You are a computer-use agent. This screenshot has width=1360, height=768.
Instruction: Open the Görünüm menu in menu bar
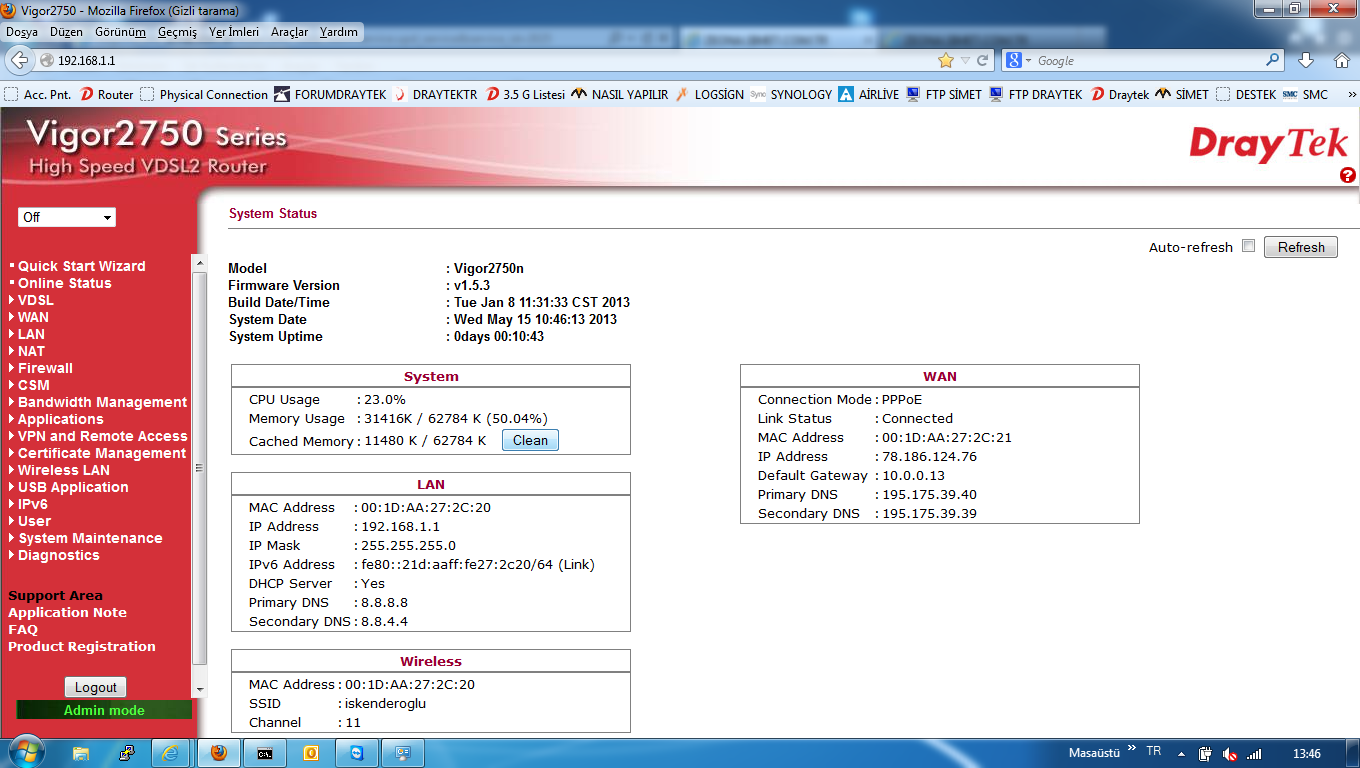coord(120,32)
